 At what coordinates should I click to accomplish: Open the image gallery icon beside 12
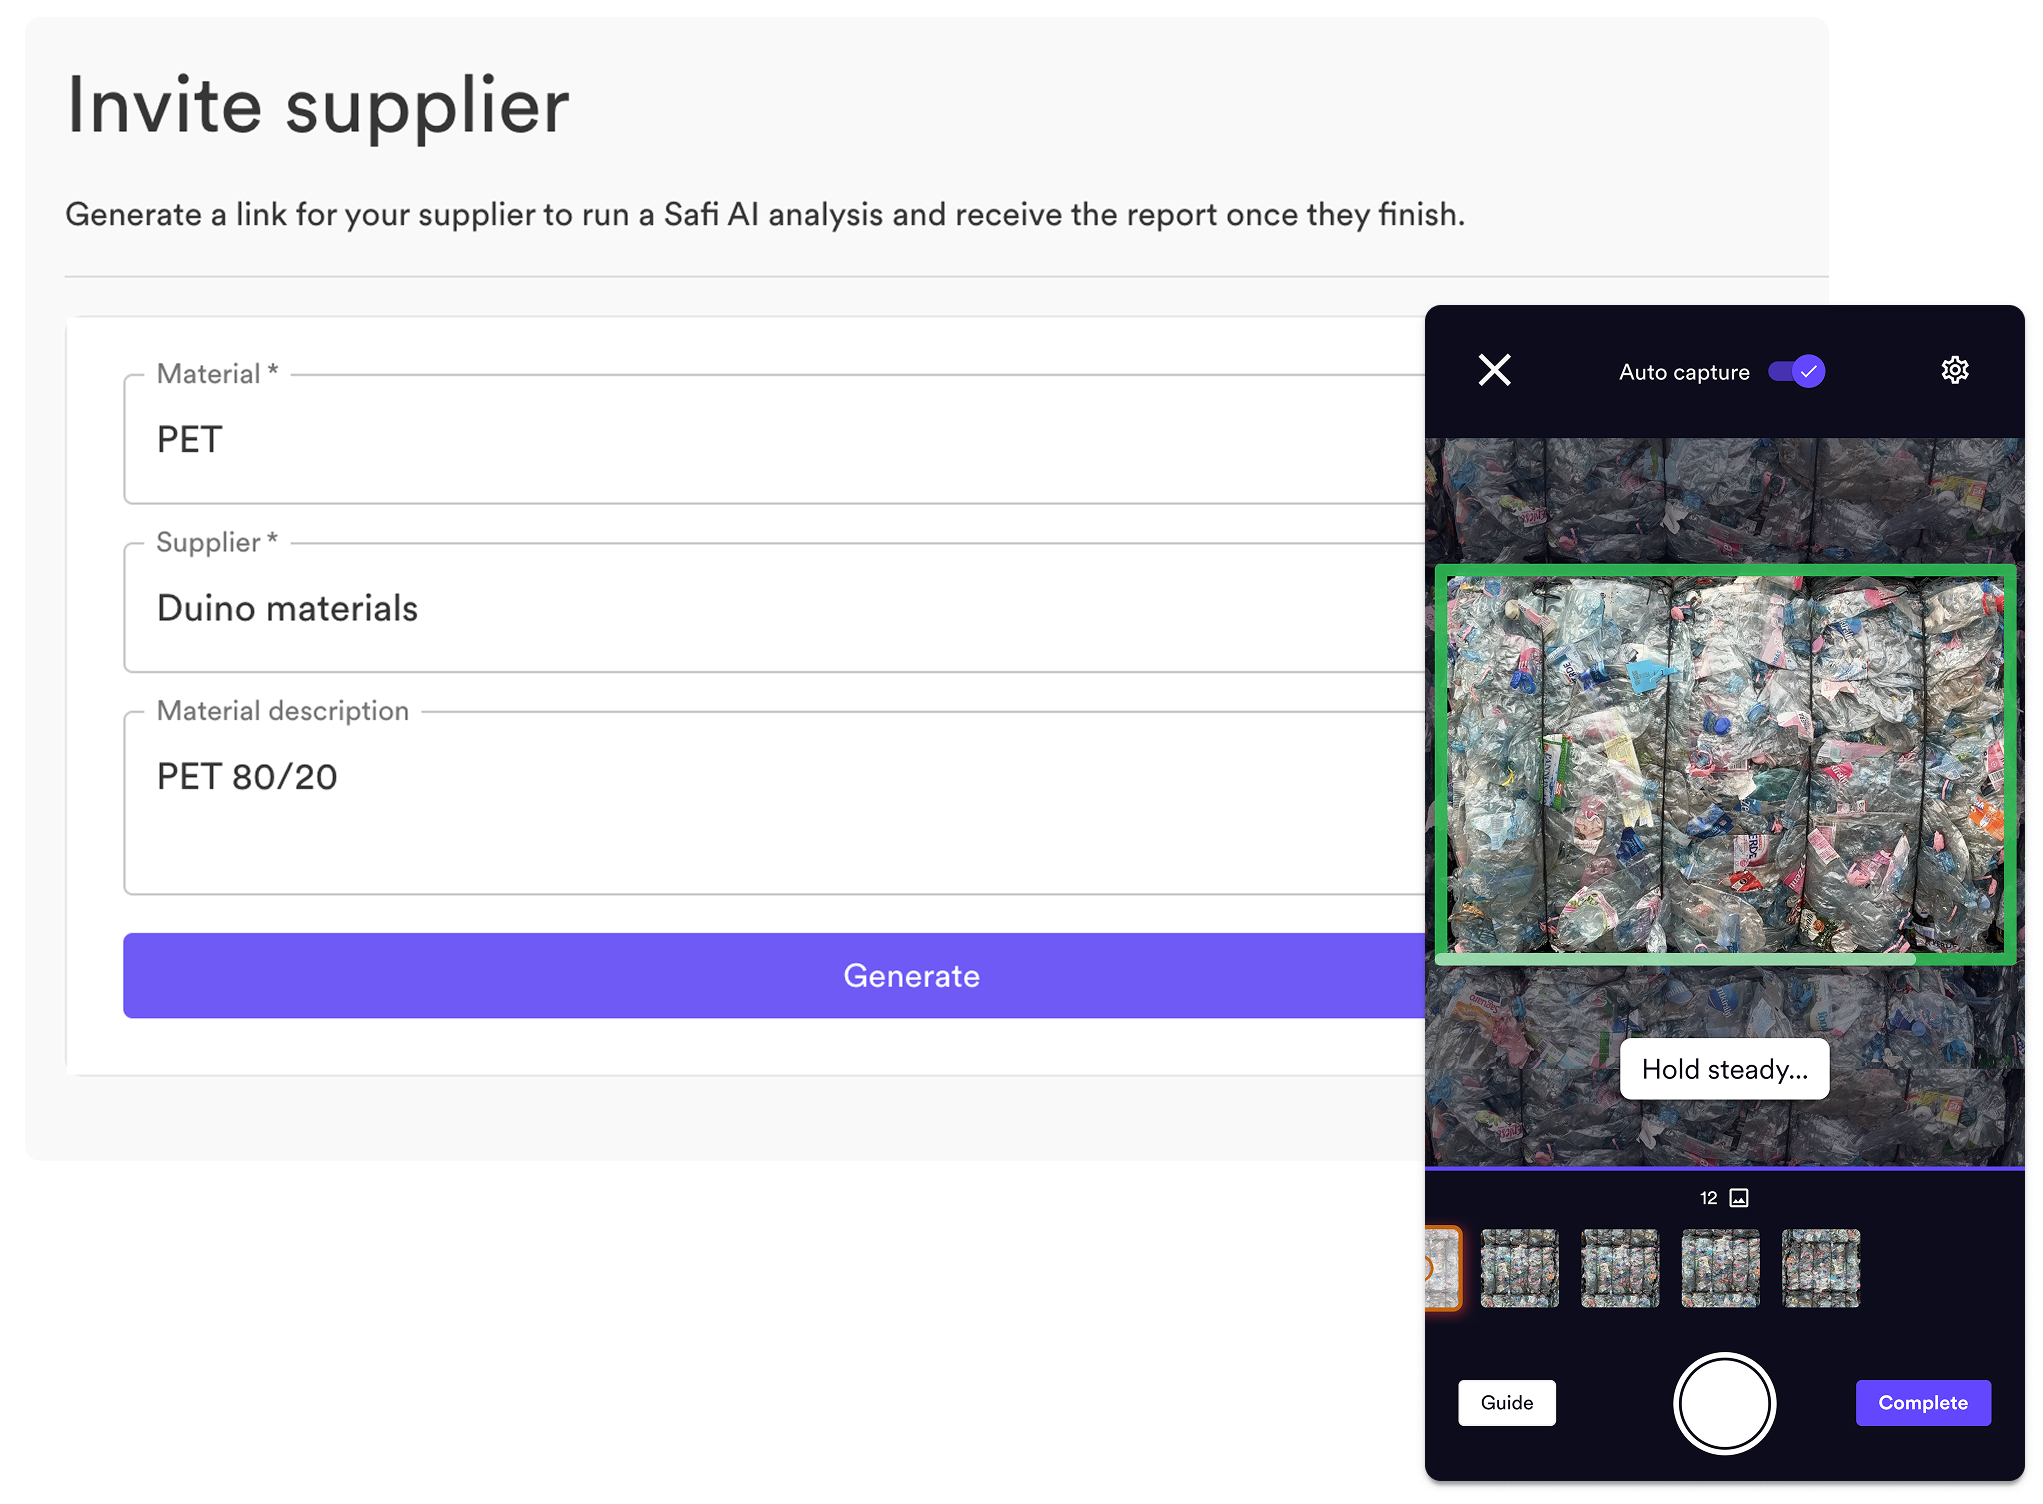click(x=1739, y=1197)
